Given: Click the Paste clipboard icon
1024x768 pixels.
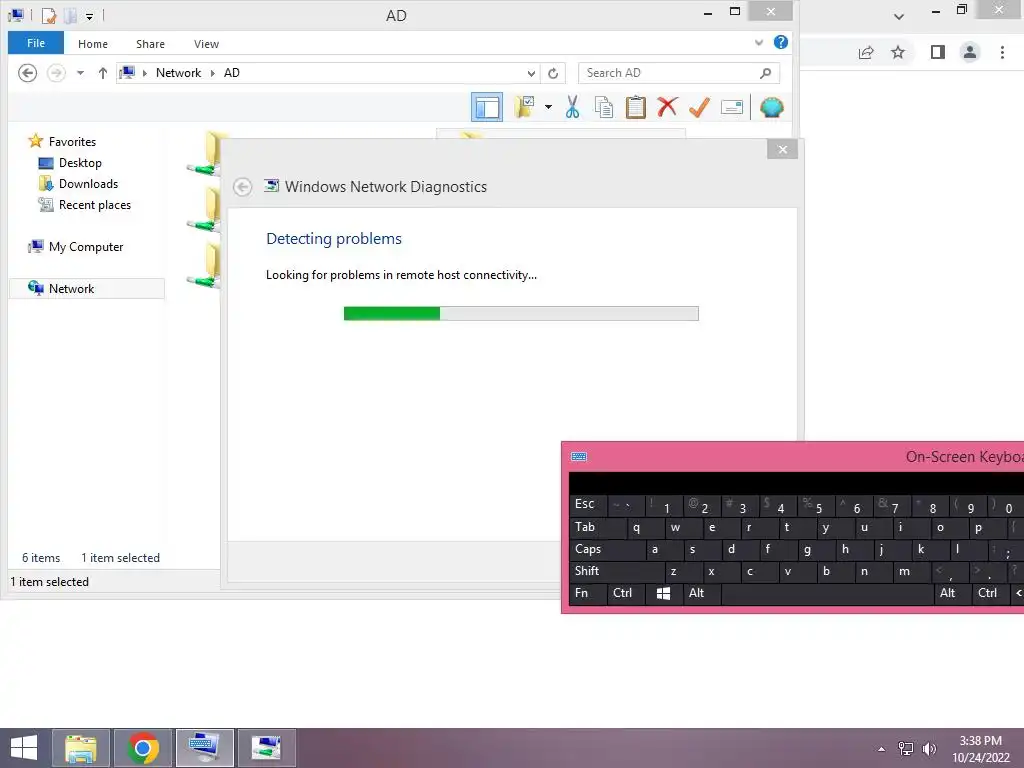Looking at the screenshot, I should point(635,107).
